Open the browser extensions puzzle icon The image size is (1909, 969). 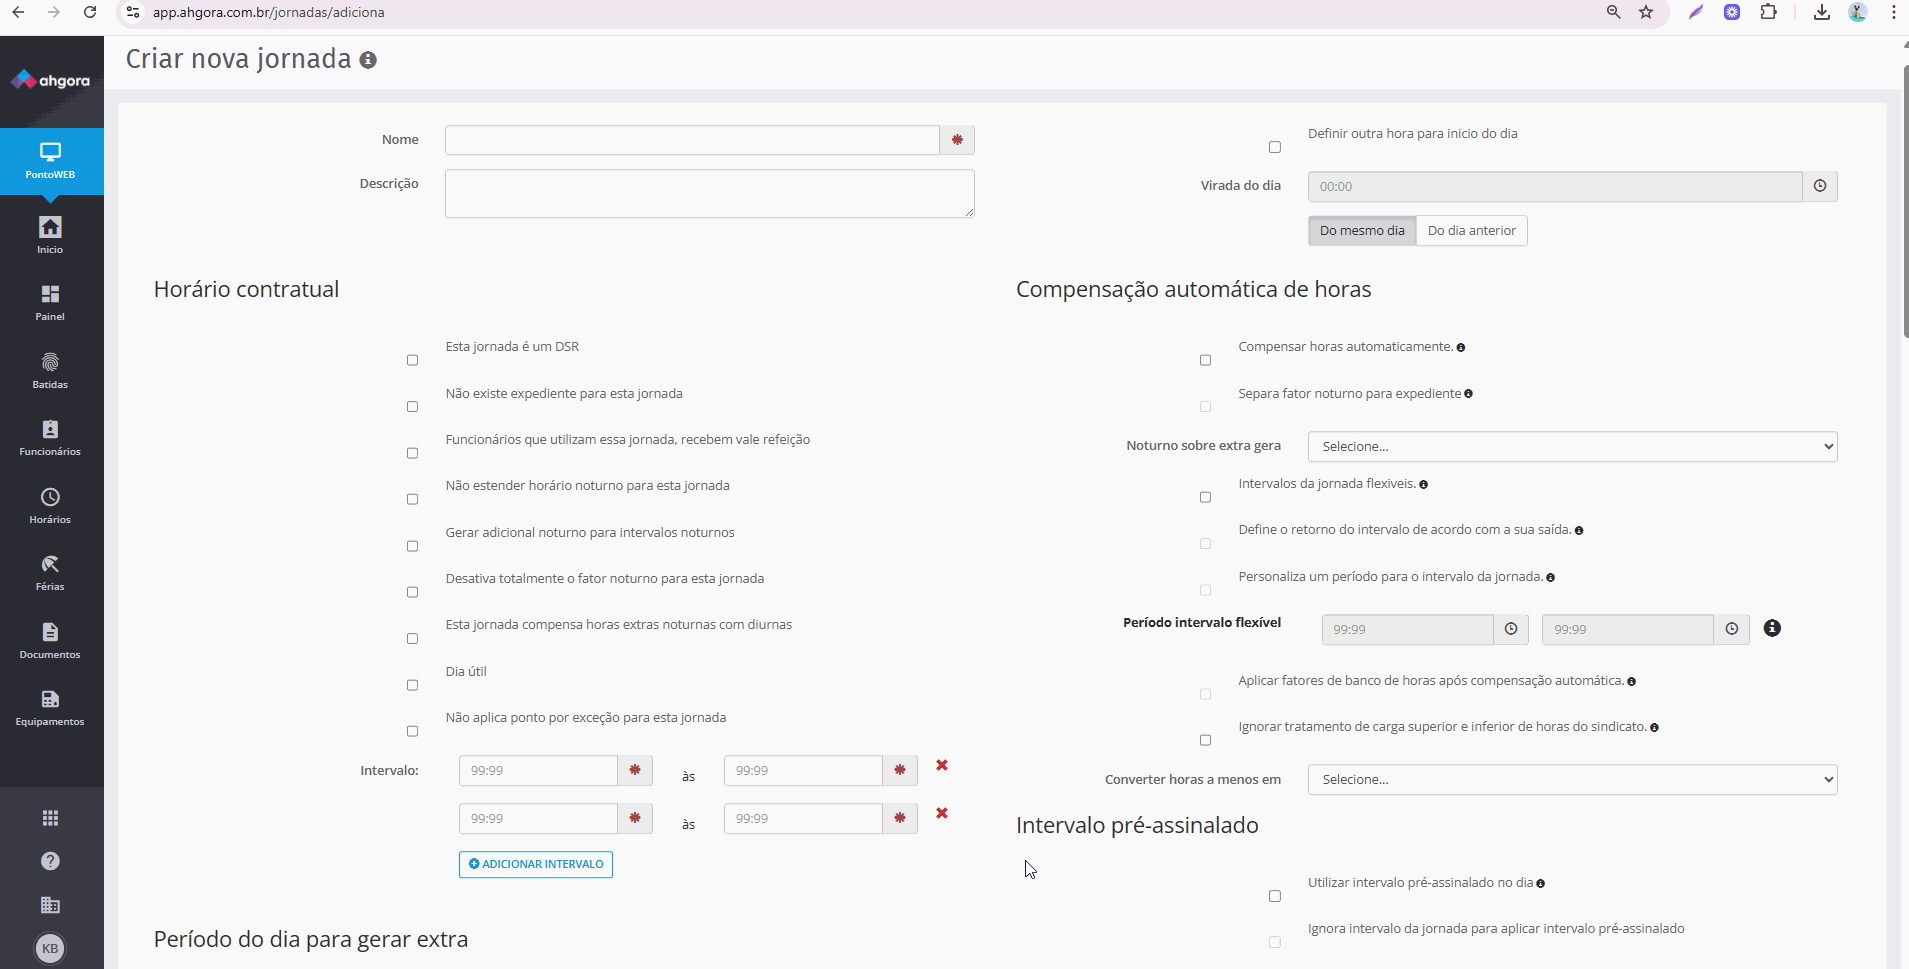pyautogui.click(x=1769, y=12)
